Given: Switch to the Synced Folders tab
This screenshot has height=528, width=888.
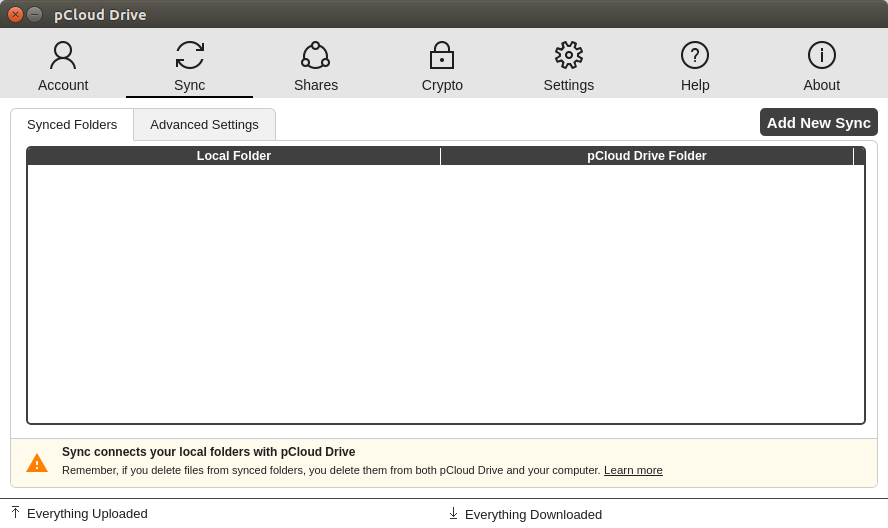Looking at the screenshot, I should (x=72, y=125).
